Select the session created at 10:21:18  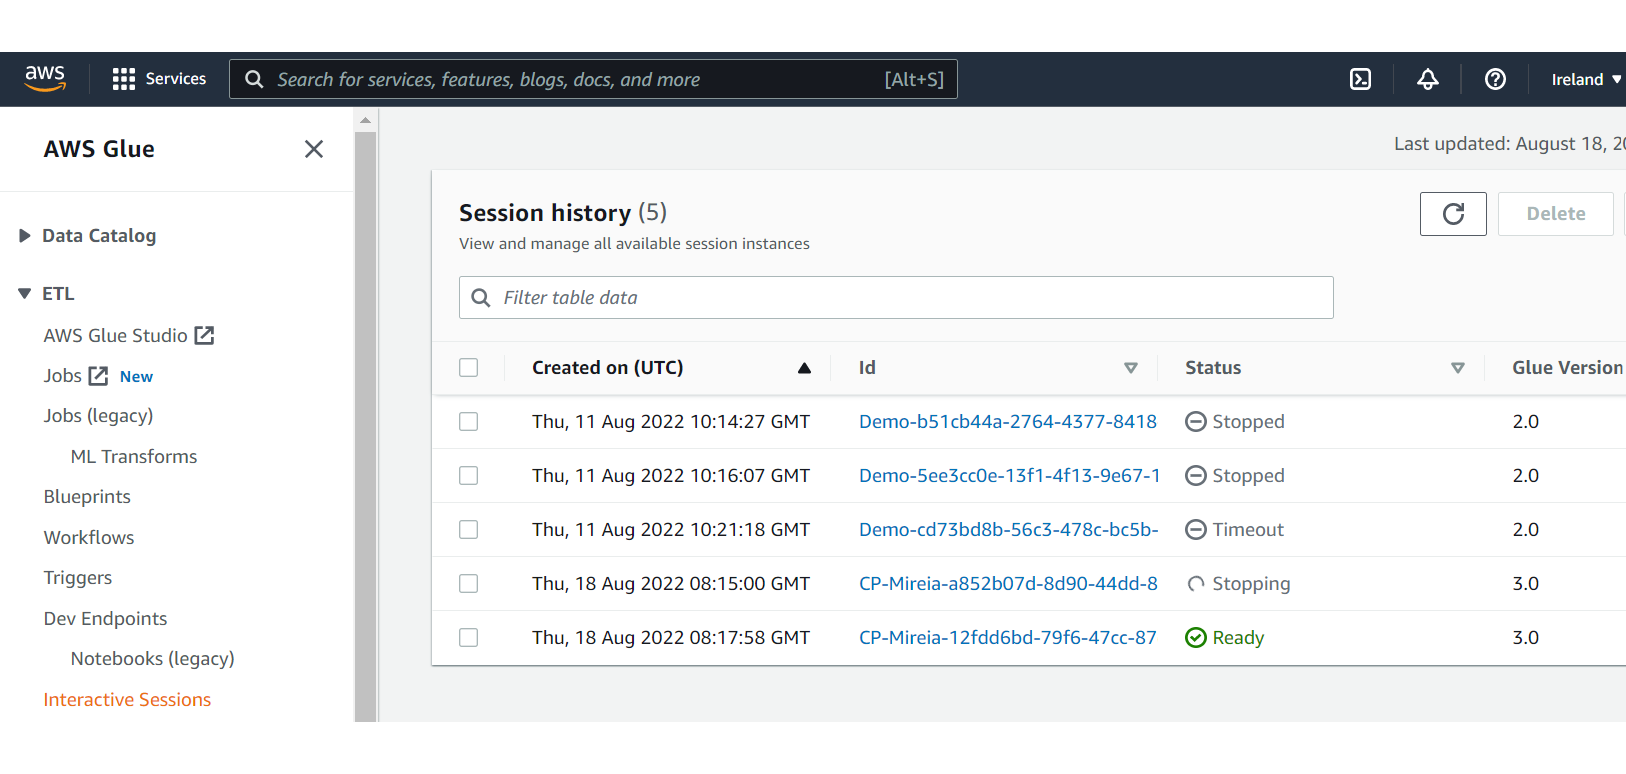coord(468,529)
